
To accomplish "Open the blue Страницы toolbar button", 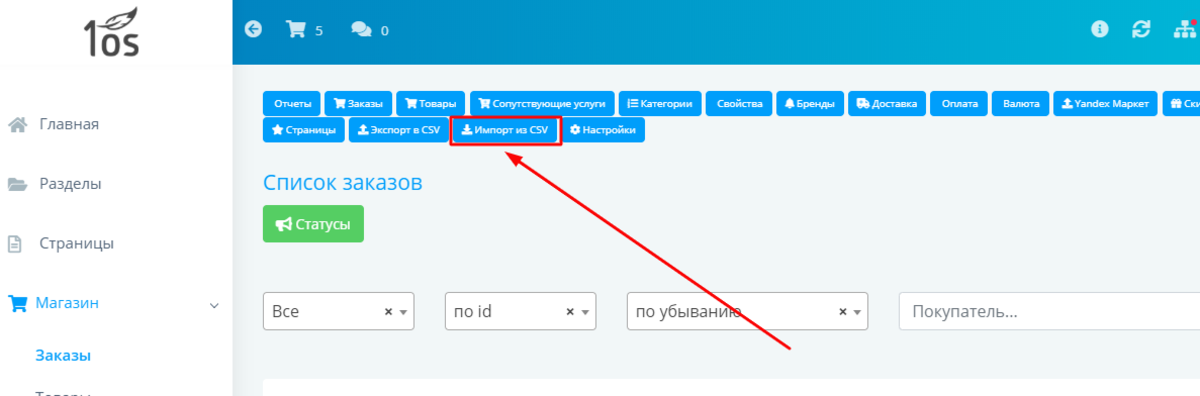I will [x=304, y=130].
